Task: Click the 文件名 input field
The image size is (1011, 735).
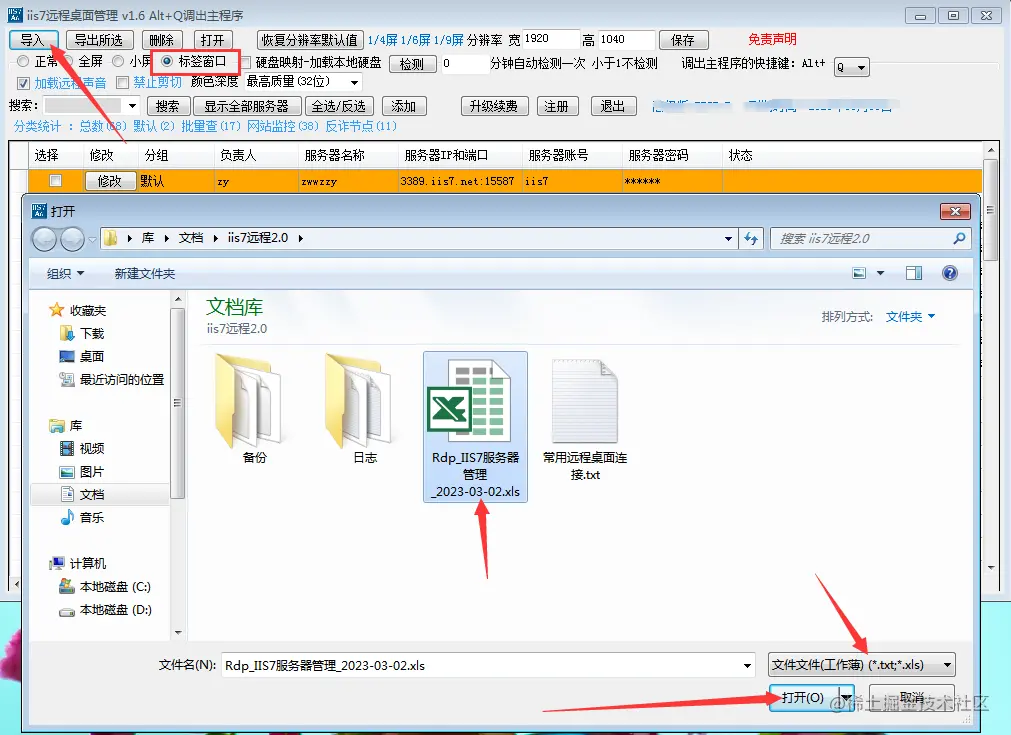Action: coord(481,665)
